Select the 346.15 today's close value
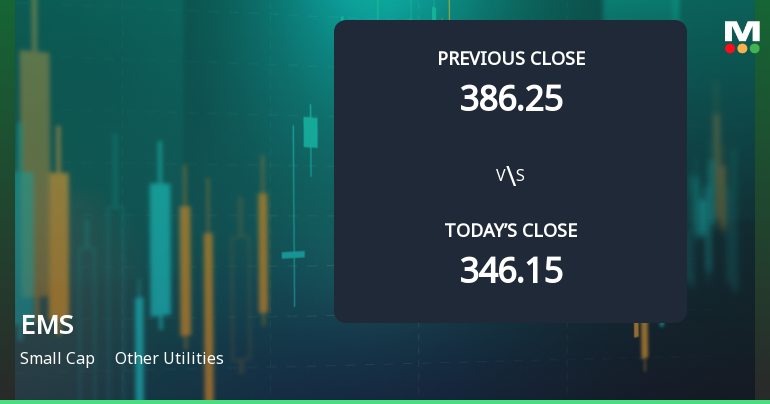Image resolution: width=770 pixels, height=404 pixels. (x=511, y=270)
